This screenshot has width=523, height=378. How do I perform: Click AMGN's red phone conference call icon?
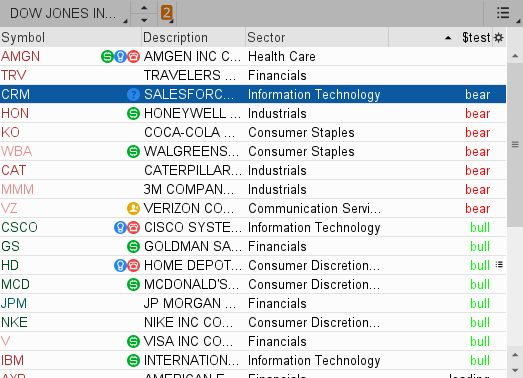[133, 56]
